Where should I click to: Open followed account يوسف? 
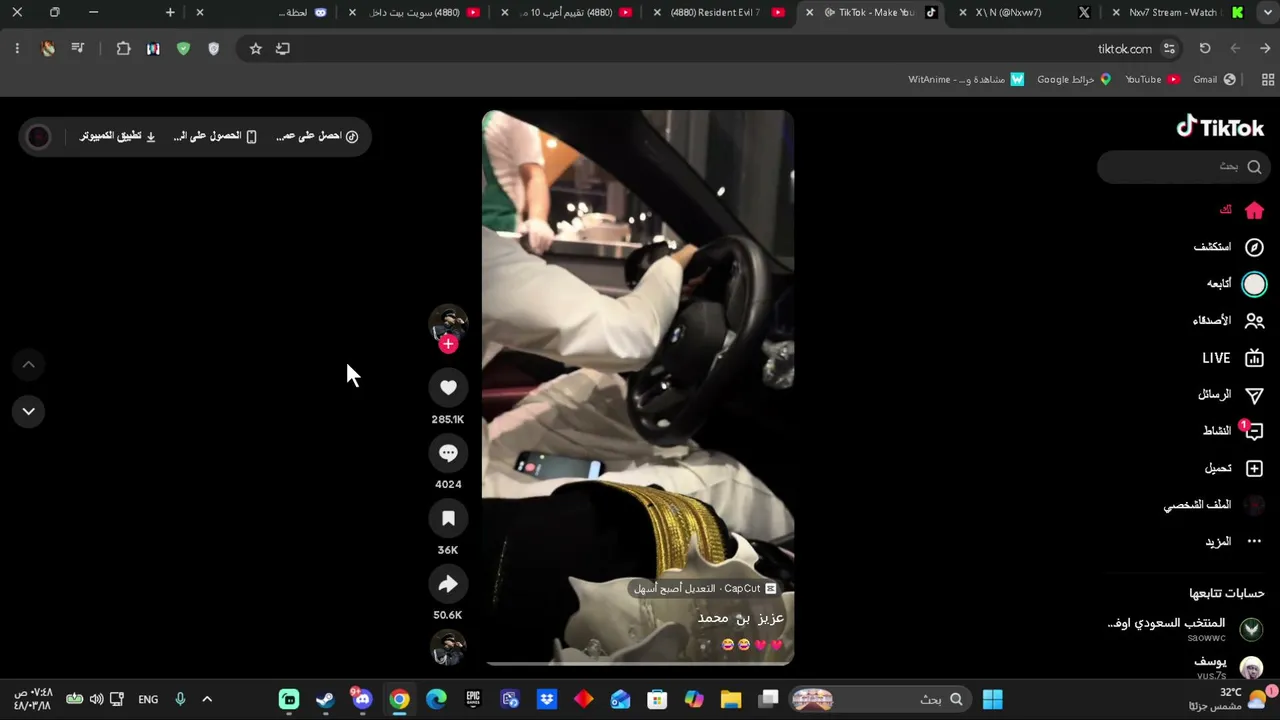1228,667
